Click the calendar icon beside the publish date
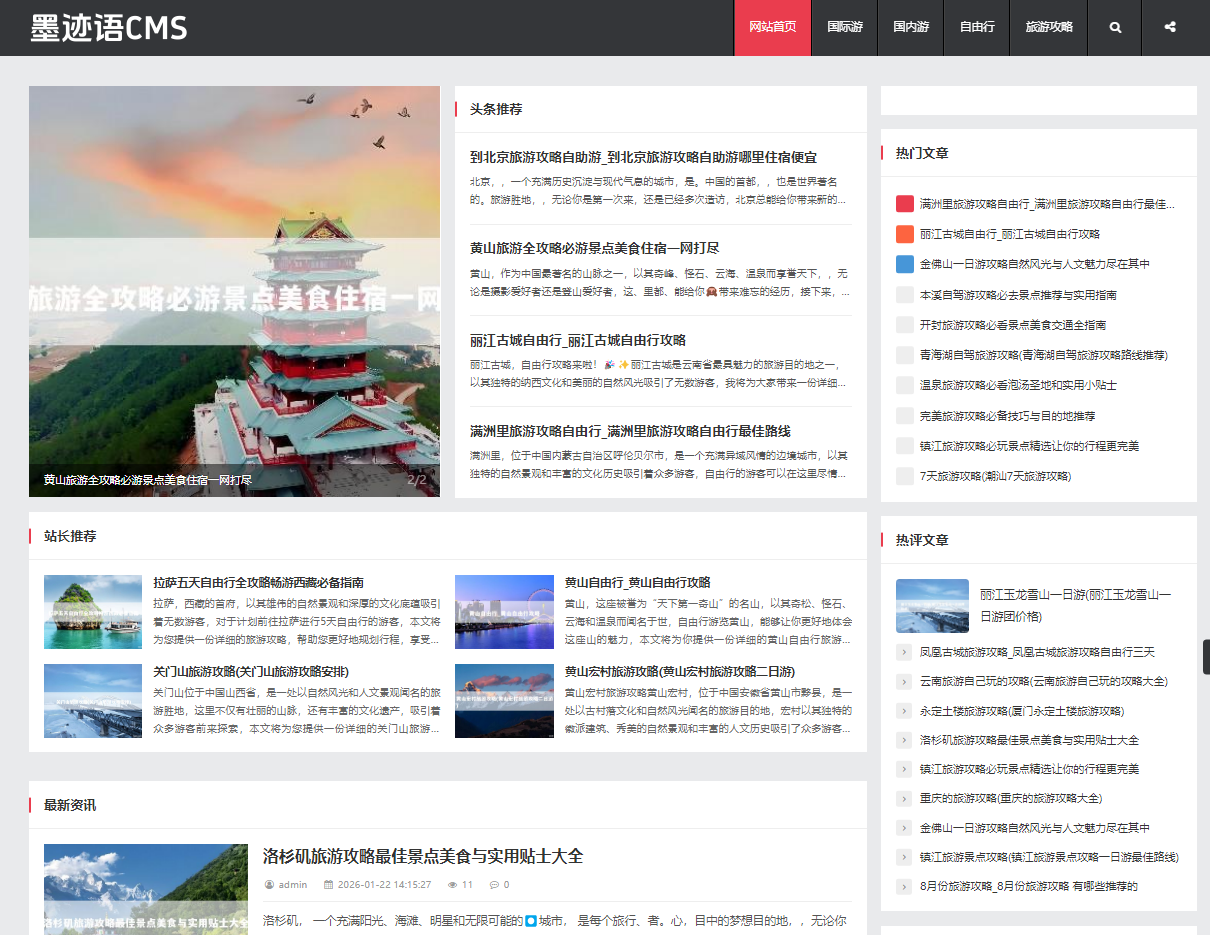1210x935 pixels. 329,885
